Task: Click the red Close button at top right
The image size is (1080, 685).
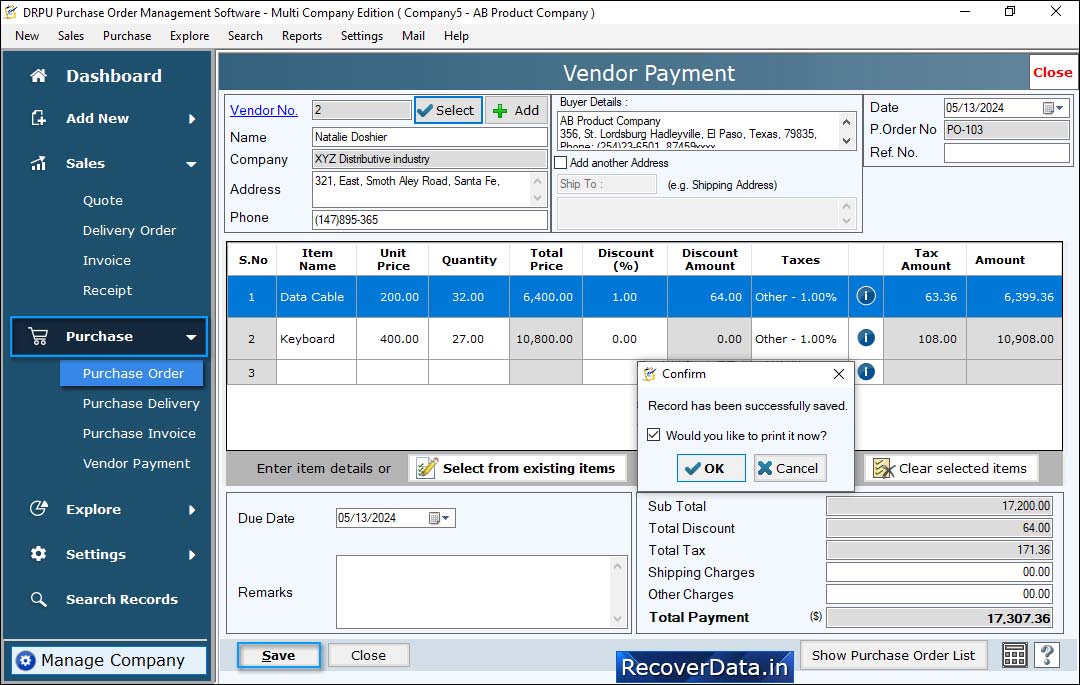Action: tap(1052, 72)
